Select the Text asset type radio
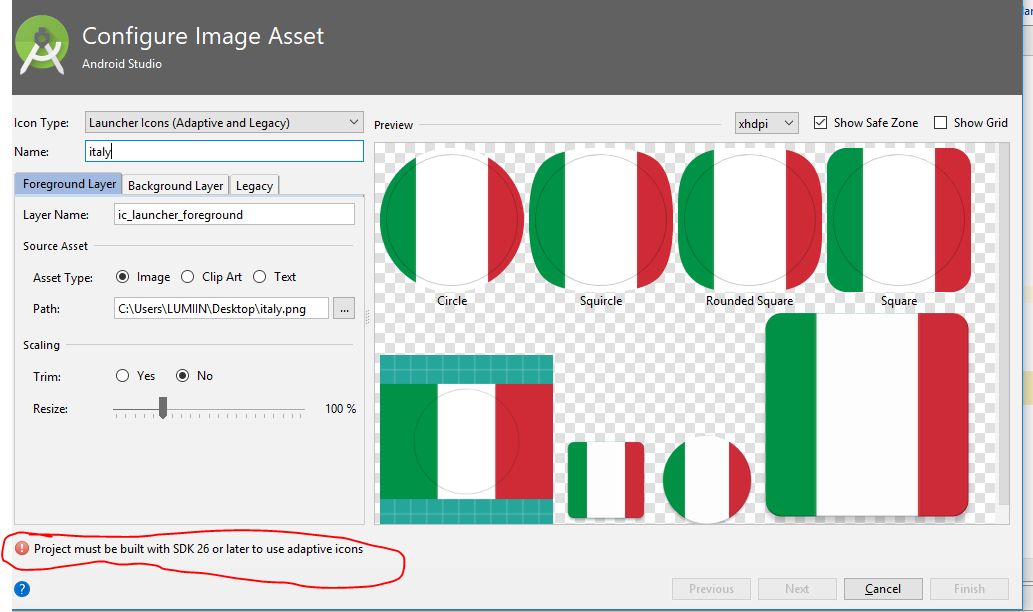This screenshot has width=1033, height=612. (x=260, y=277)
